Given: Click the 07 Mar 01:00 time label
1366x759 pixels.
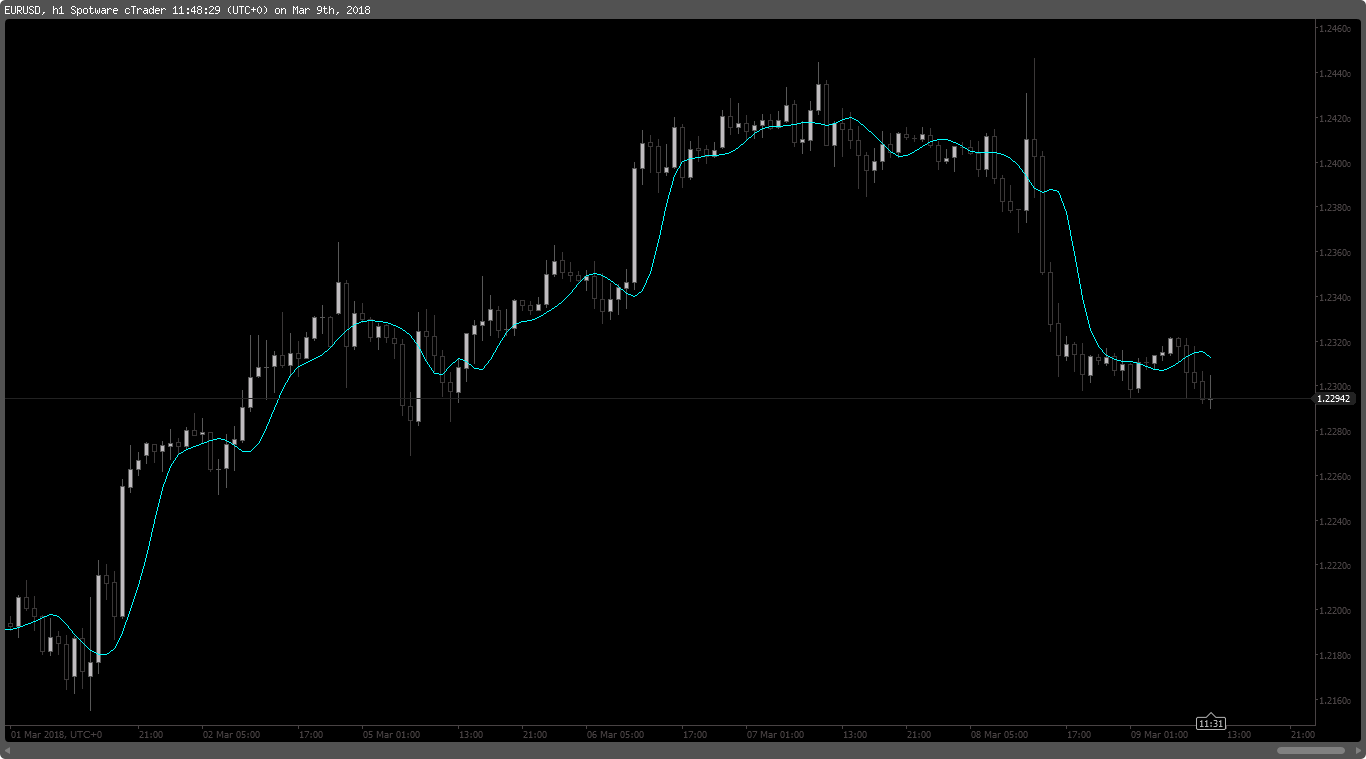Looking at the screenshot, I should (775, 735).
